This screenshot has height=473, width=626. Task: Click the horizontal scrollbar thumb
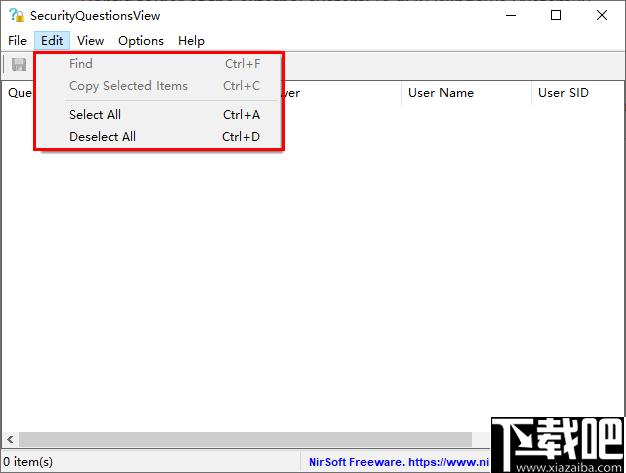pyautogui.click(x=246, y=439)
